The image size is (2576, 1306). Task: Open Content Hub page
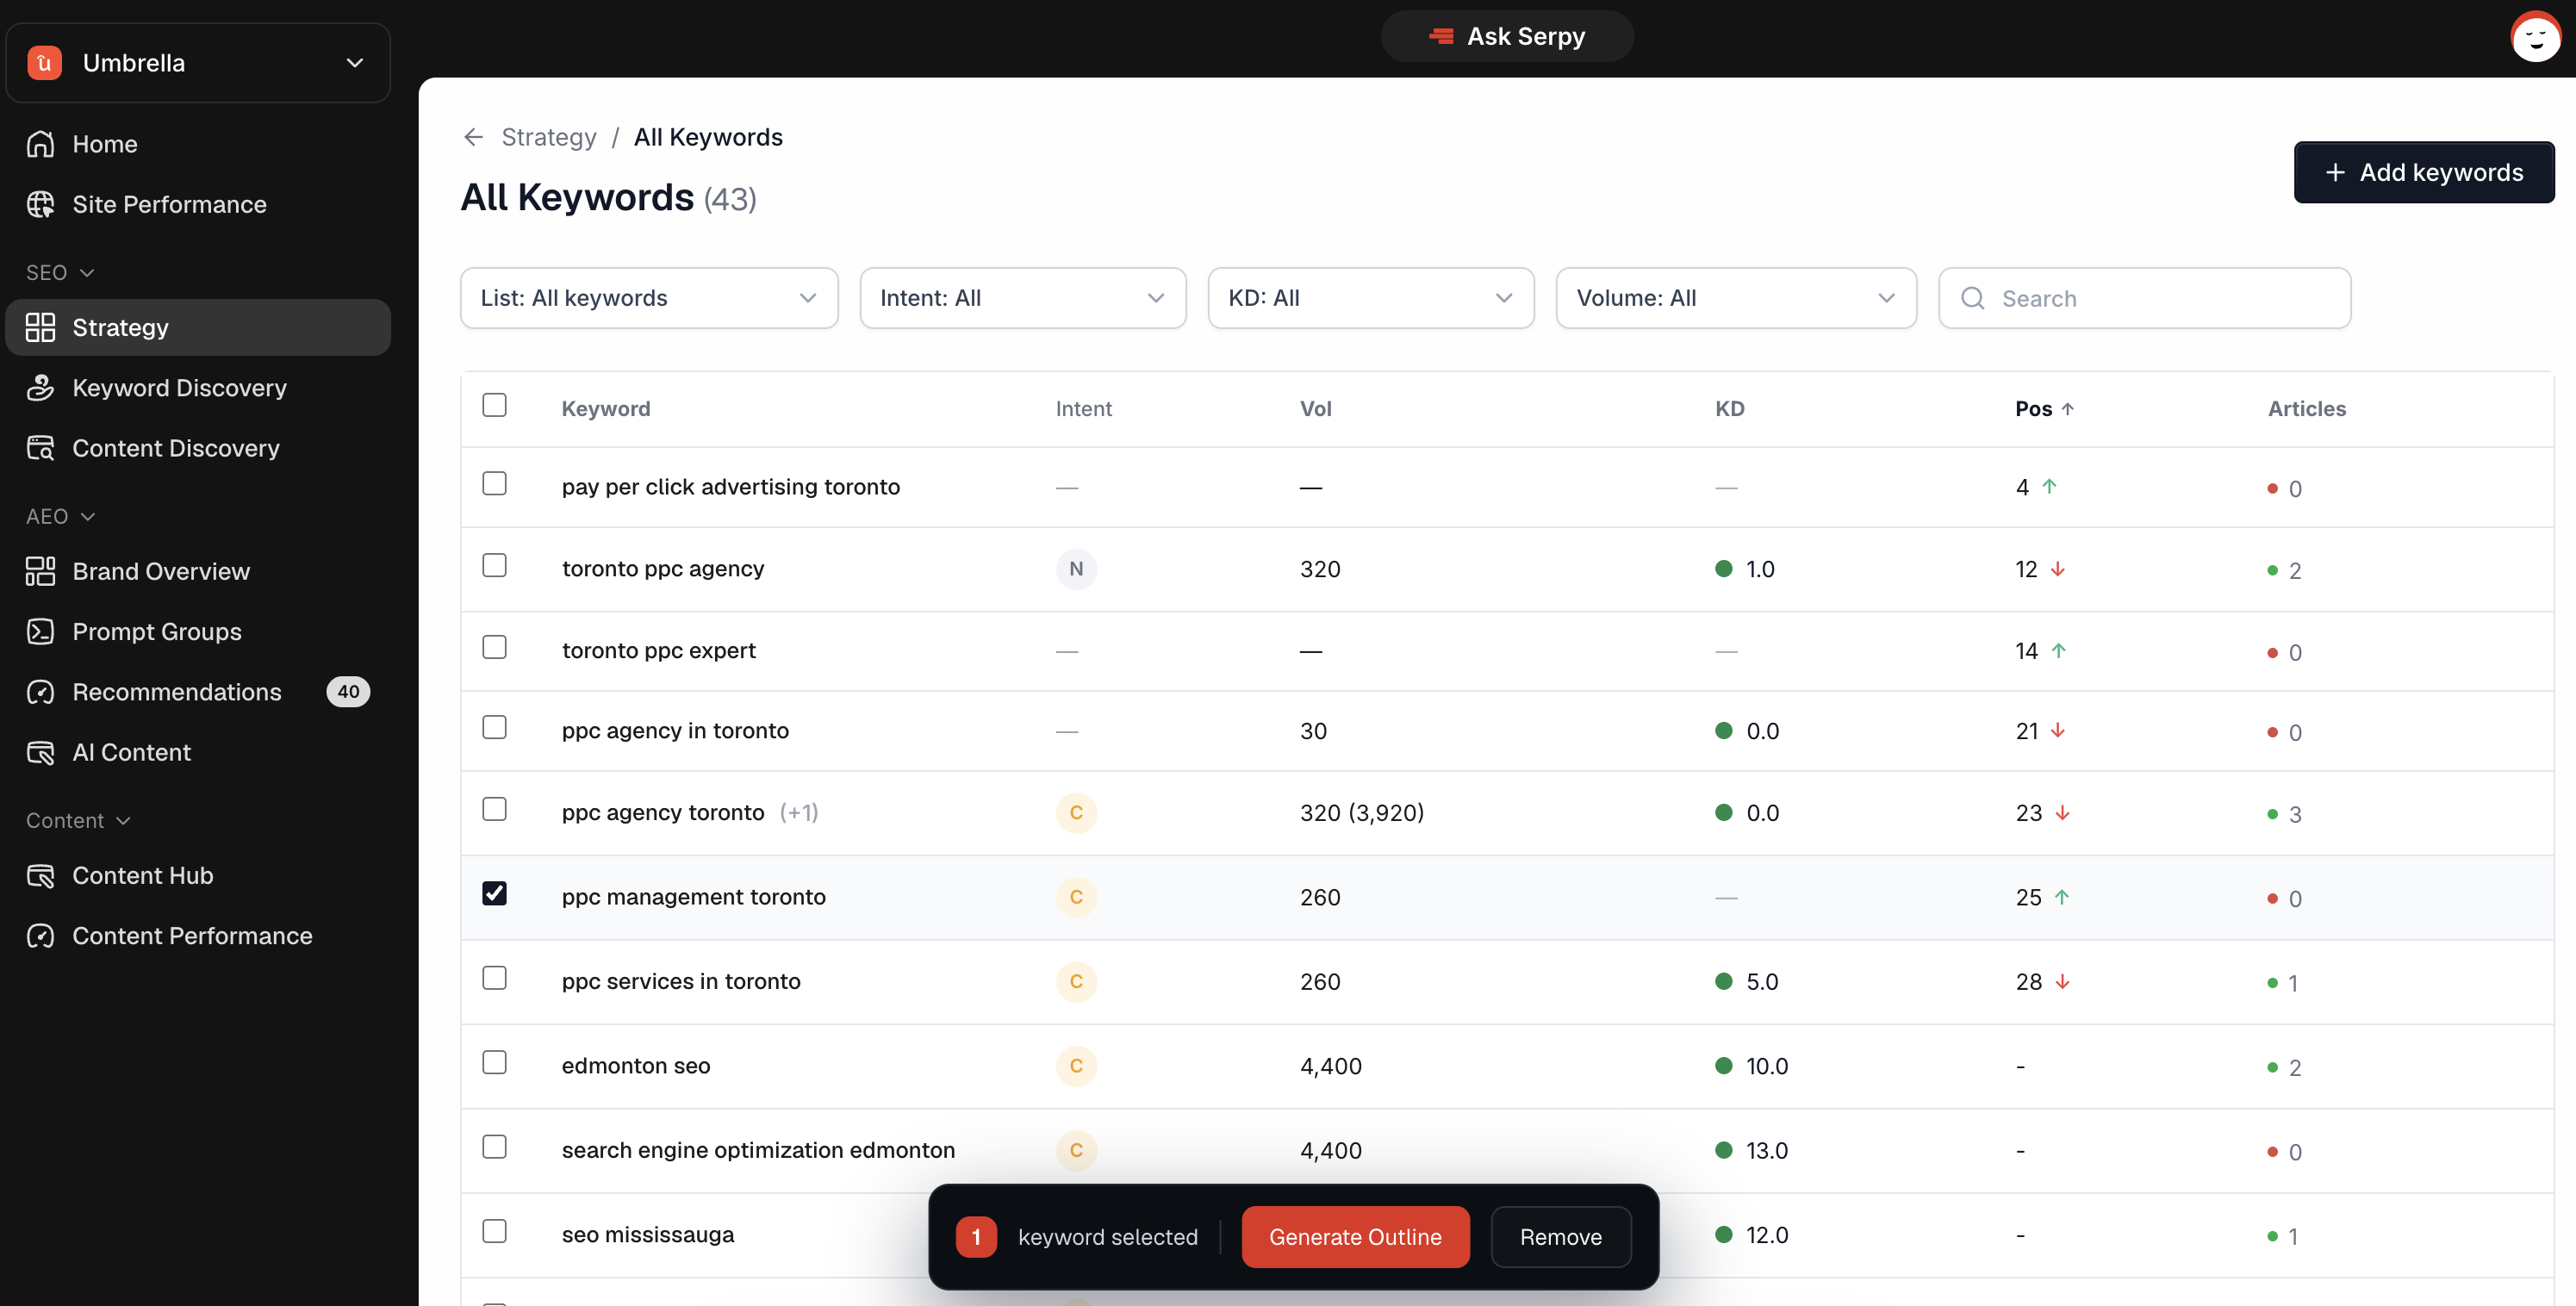click(x=198, y=875)
